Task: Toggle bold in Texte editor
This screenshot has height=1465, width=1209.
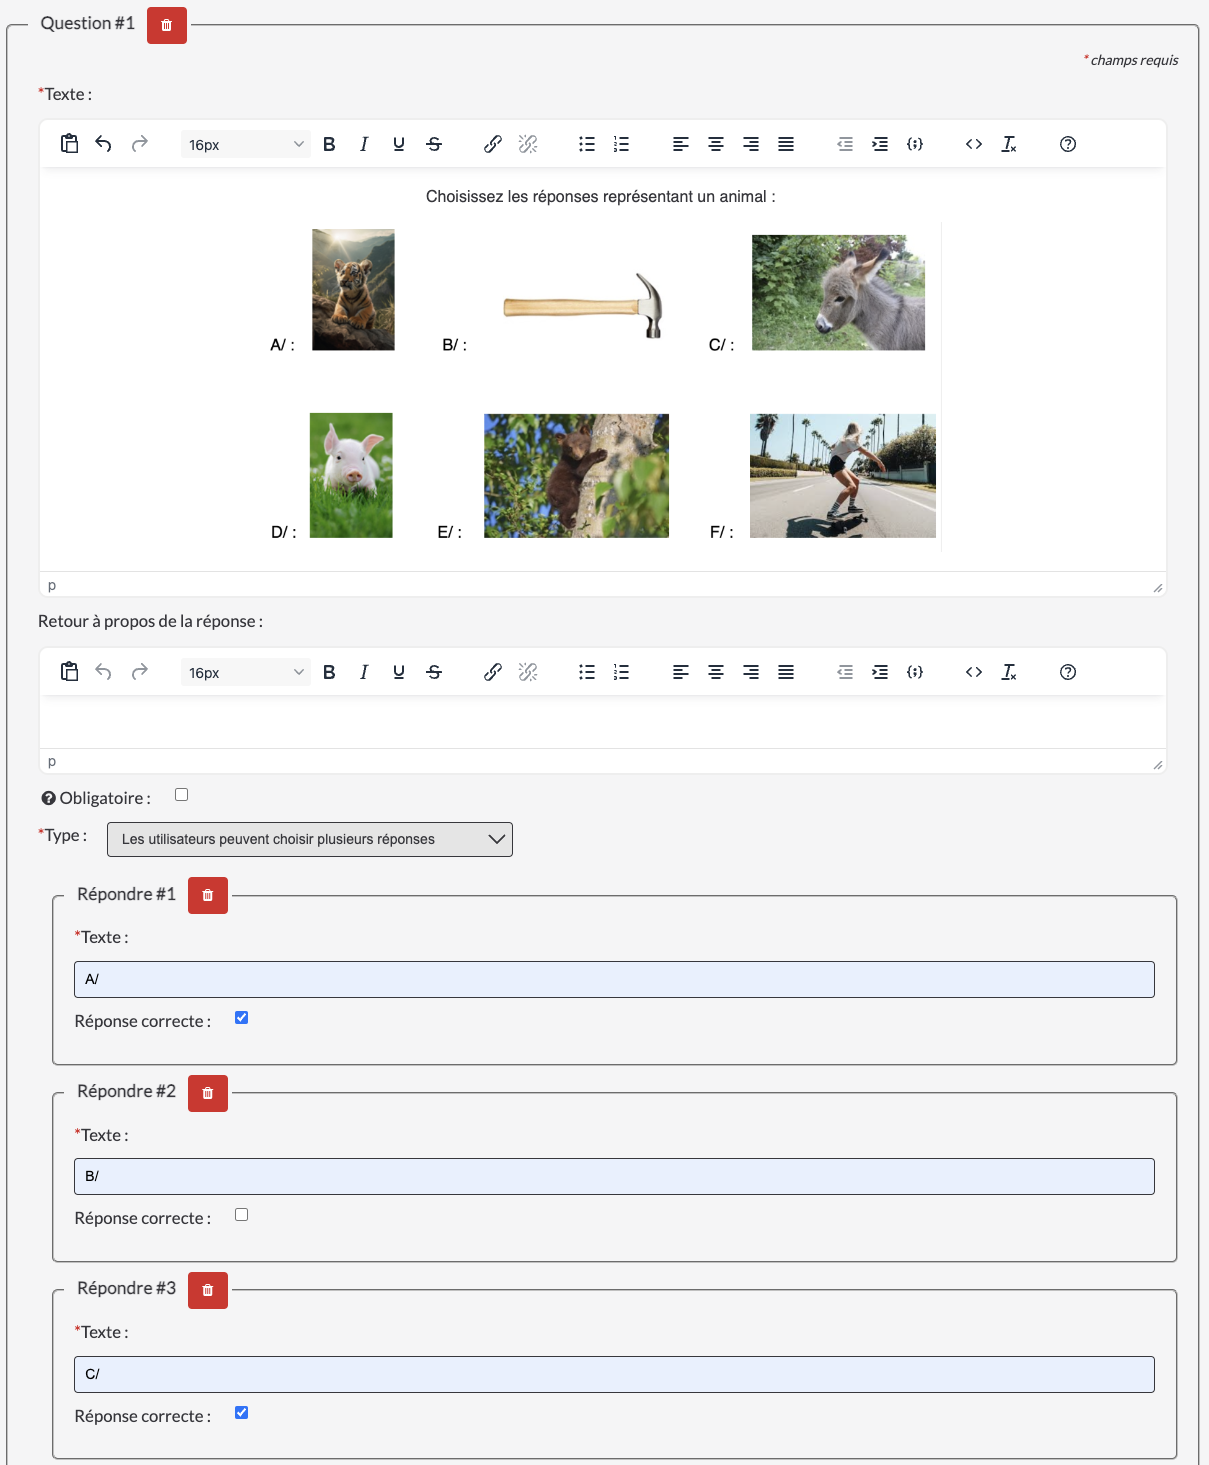Action: tap(329, 144)
